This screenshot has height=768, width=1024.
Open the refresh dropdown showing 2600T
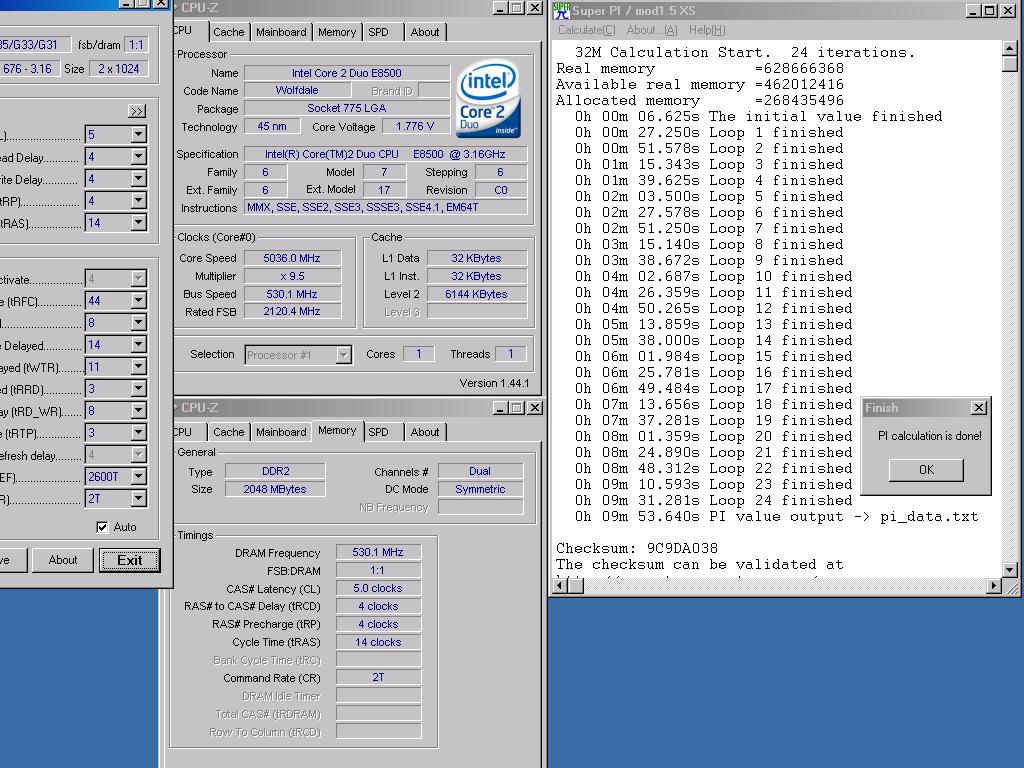click(138, 477)
